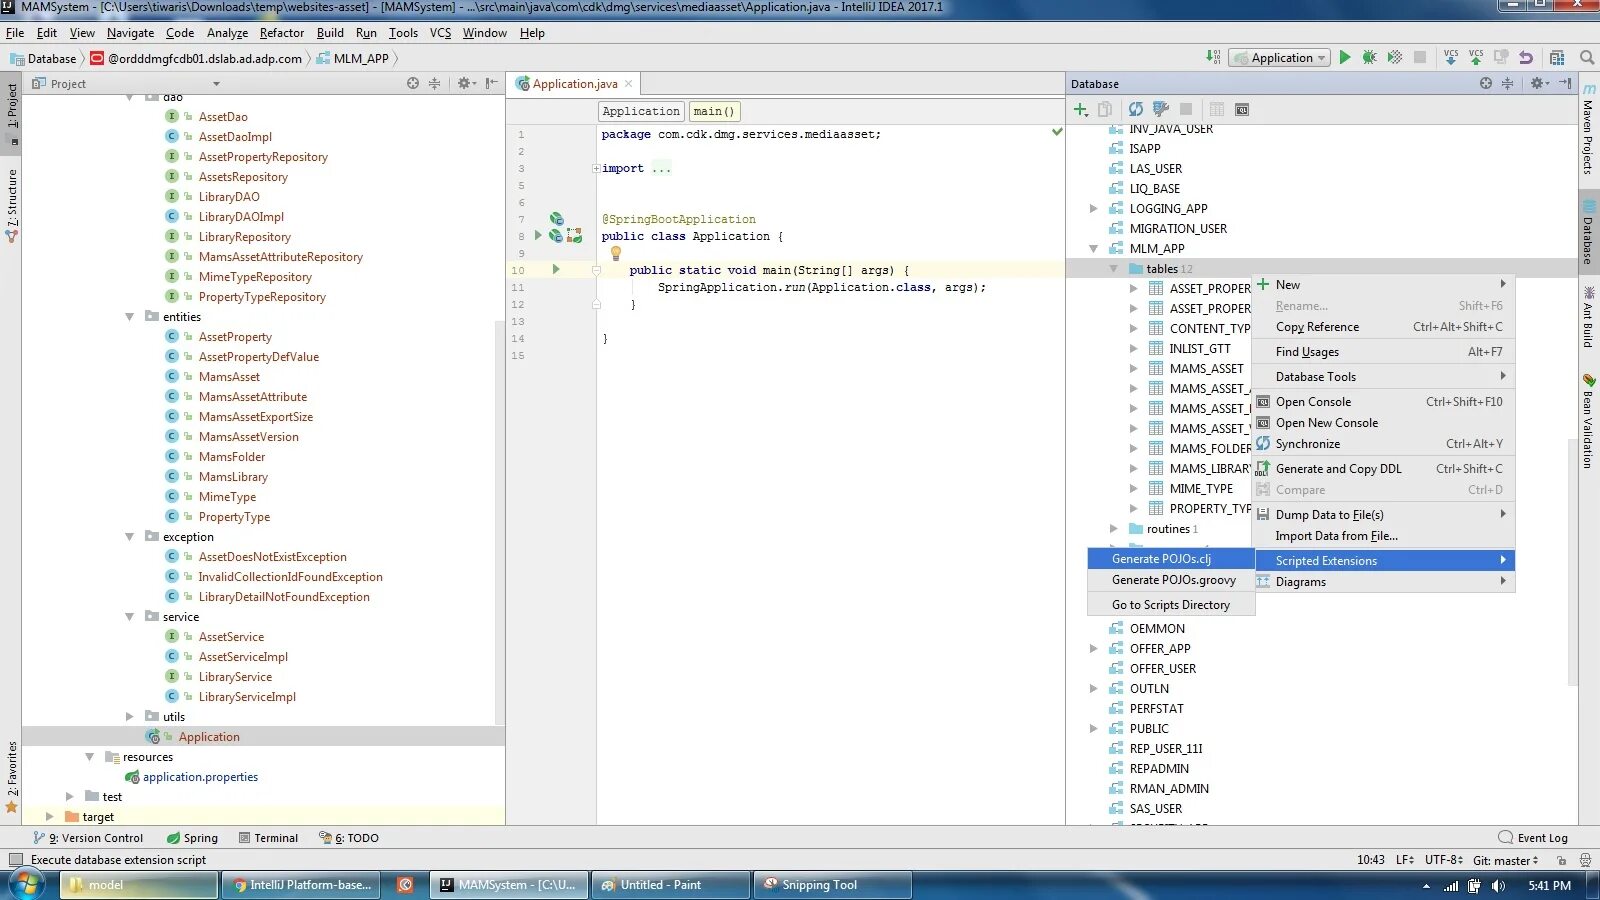The image size is (1600, 900).
Task: Open the TODO tool window
Action: (x=349, y=838)
